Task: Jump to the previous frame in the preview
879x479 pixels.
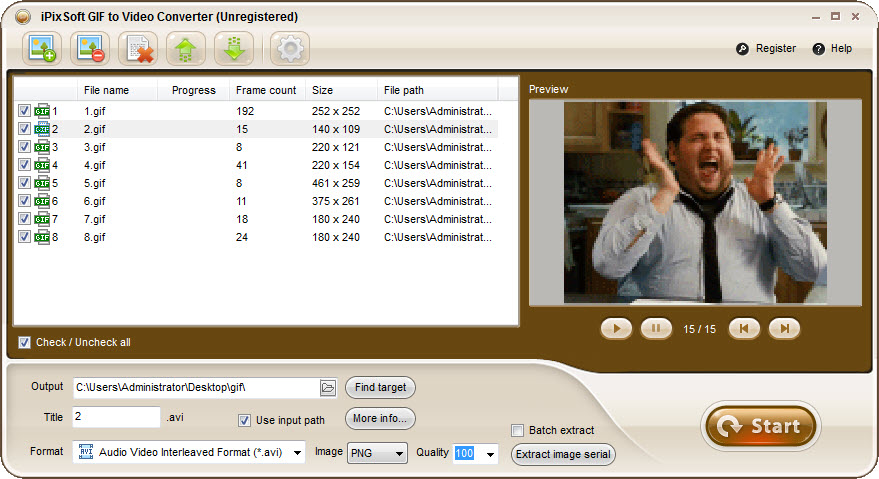Action: coord(744,328)
